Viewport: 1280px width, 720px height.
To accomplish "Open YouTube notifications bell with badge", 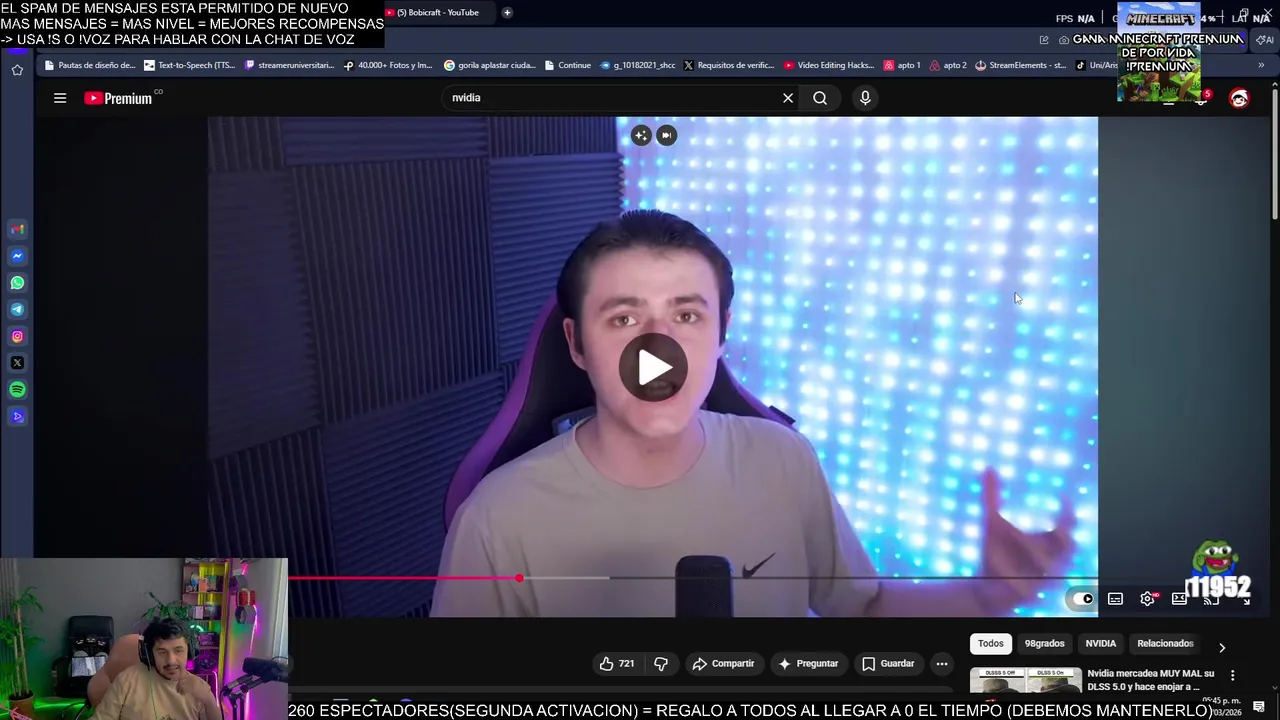I will [1201, 98].
